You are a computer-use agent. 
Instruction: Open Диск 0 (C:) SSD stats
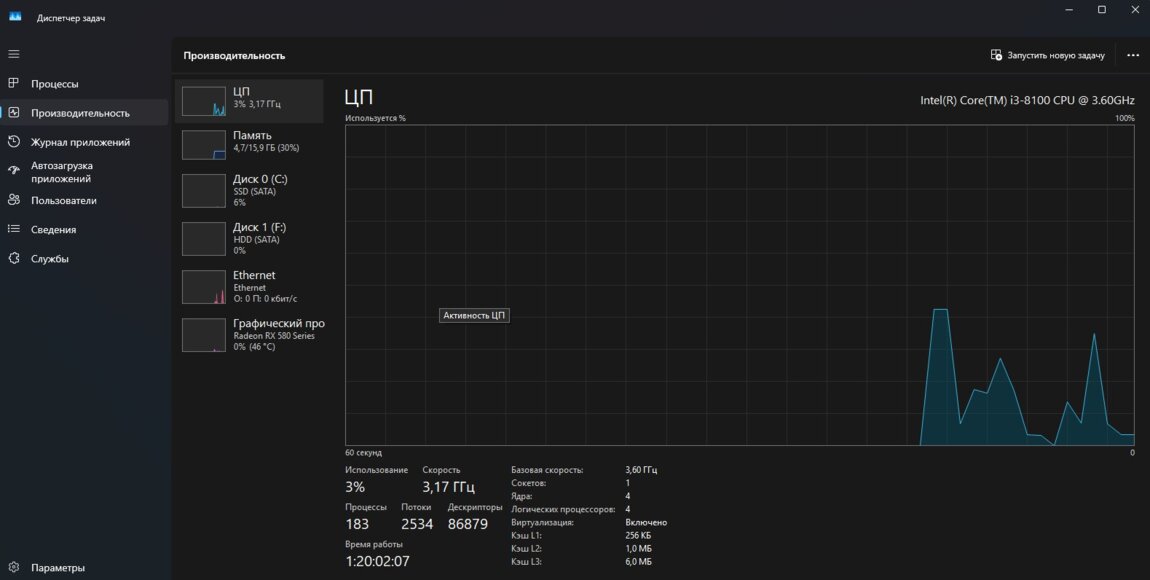tap(249, 190)
